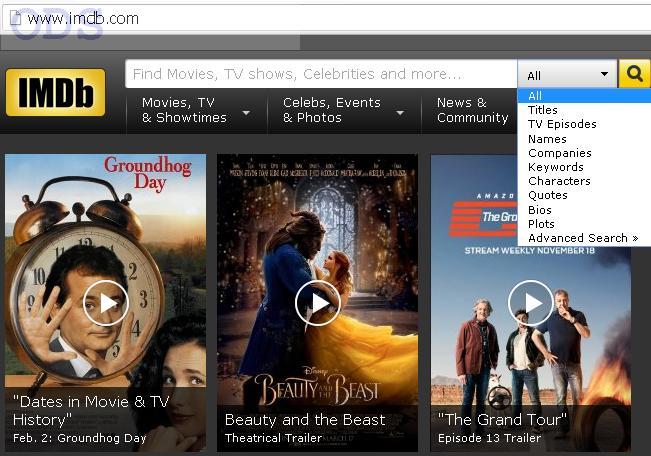Screen dimensions: 651x456
Task: Open the Advanced Search link
Action: 582,238
